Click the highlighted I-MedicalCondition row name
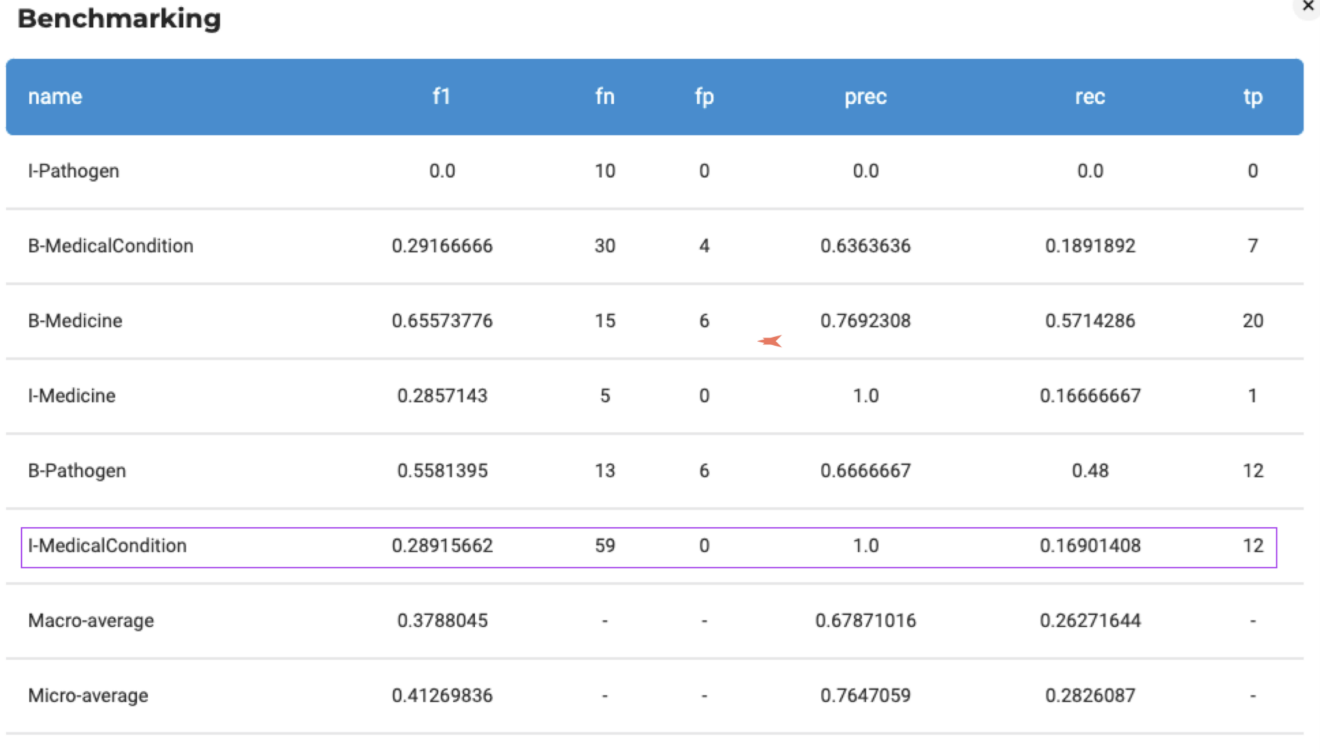The width and height of the screenshot is (1320, 751). 107,546
